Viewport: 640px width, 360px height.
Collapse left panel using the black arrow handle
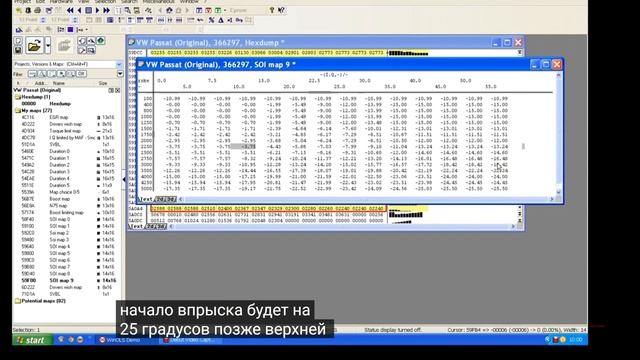click(124, 179)
